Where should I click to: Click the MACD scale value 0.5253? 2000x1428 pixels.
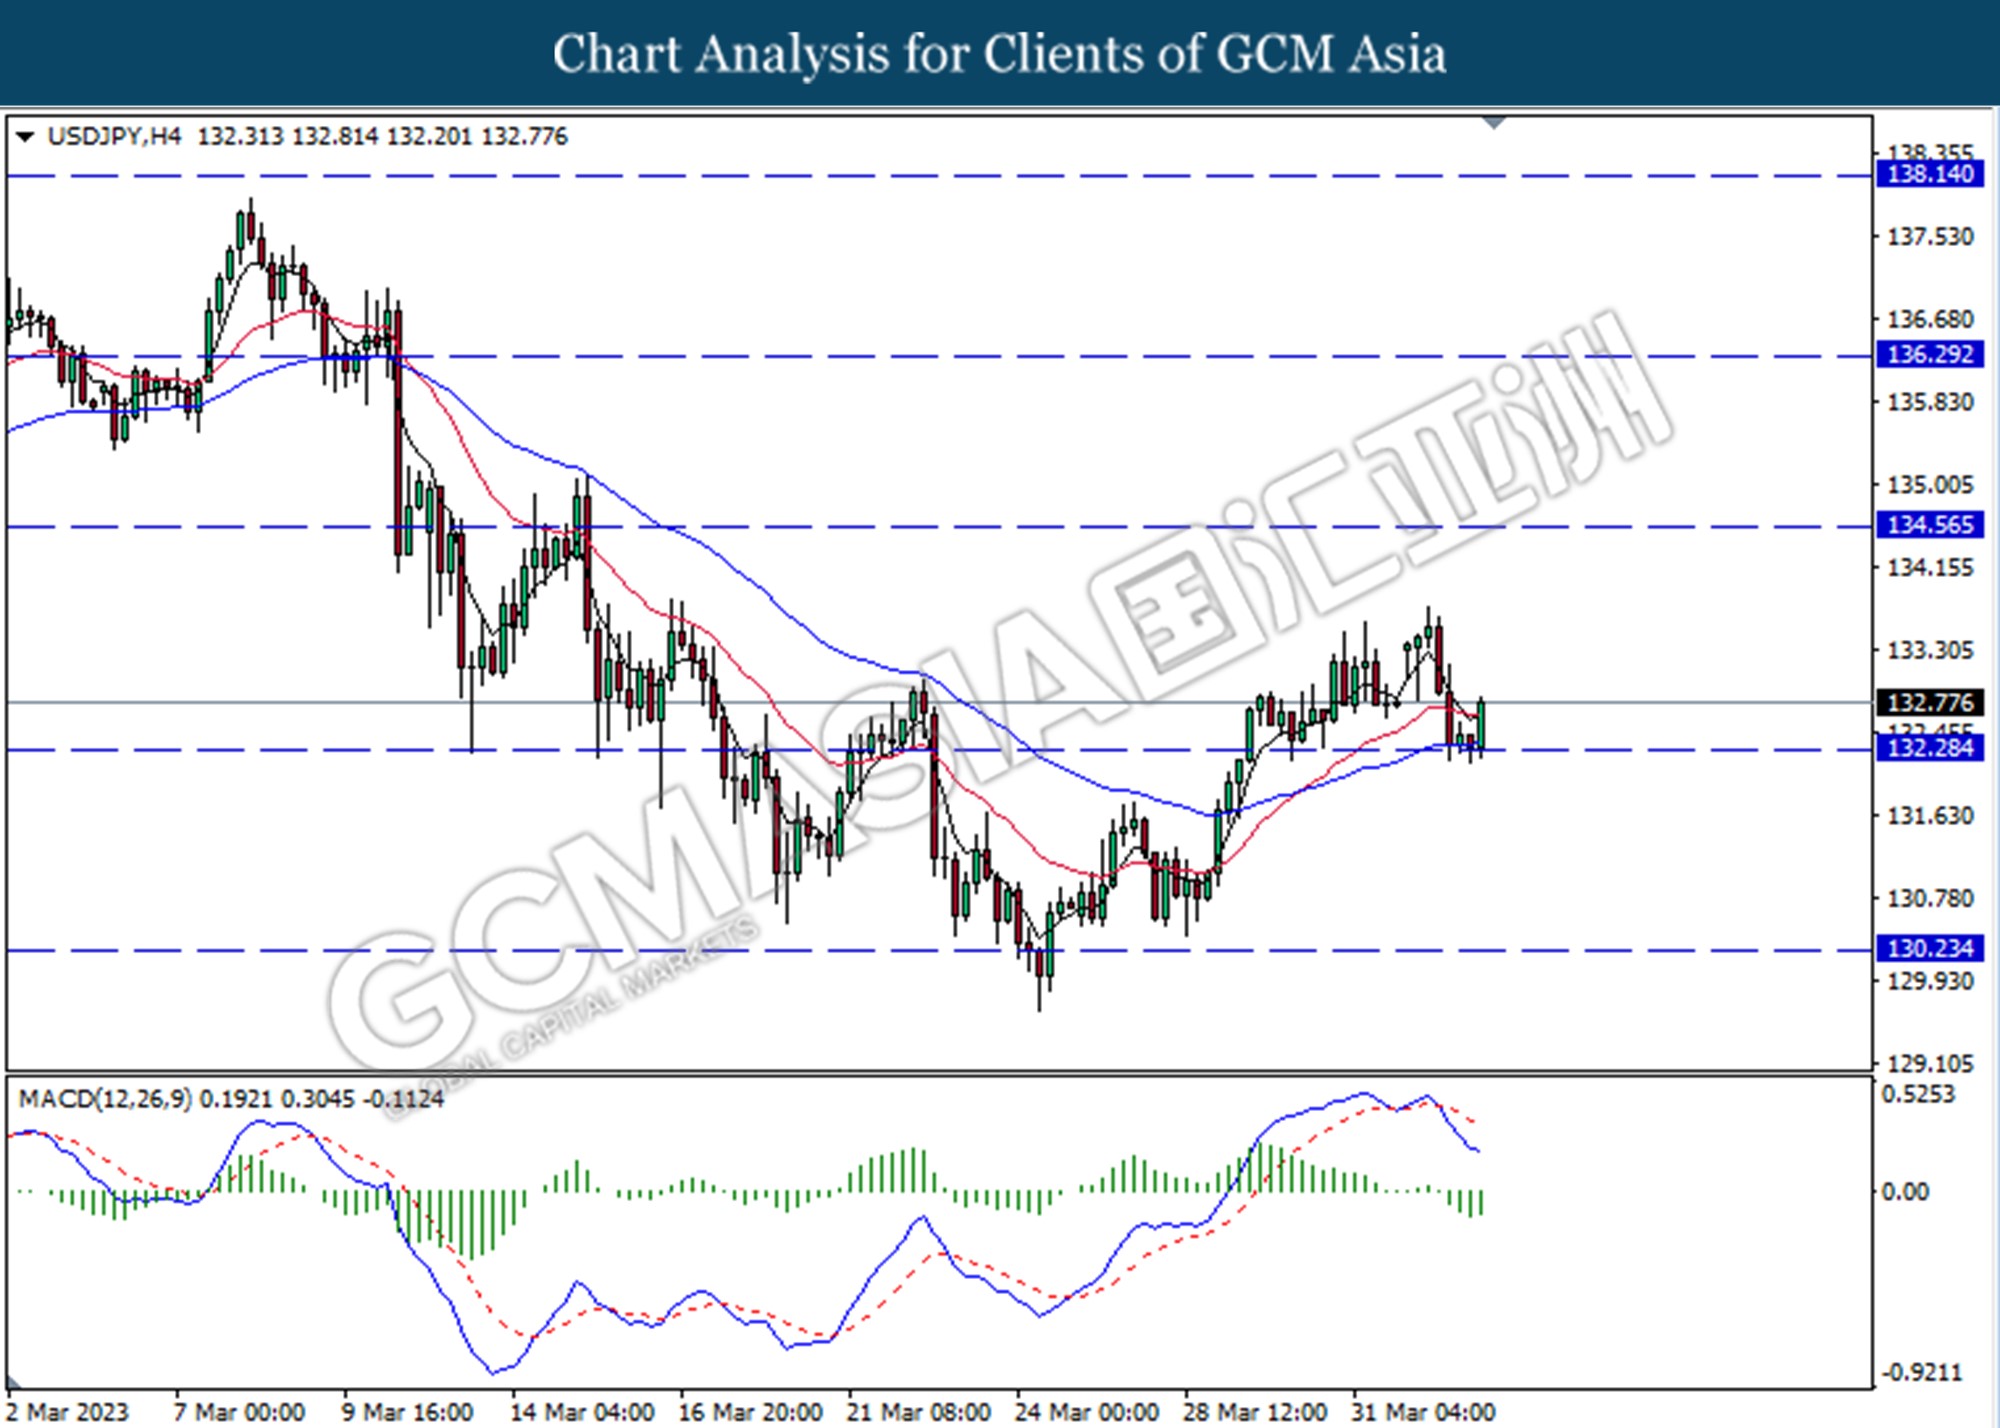(1918, 1094)
